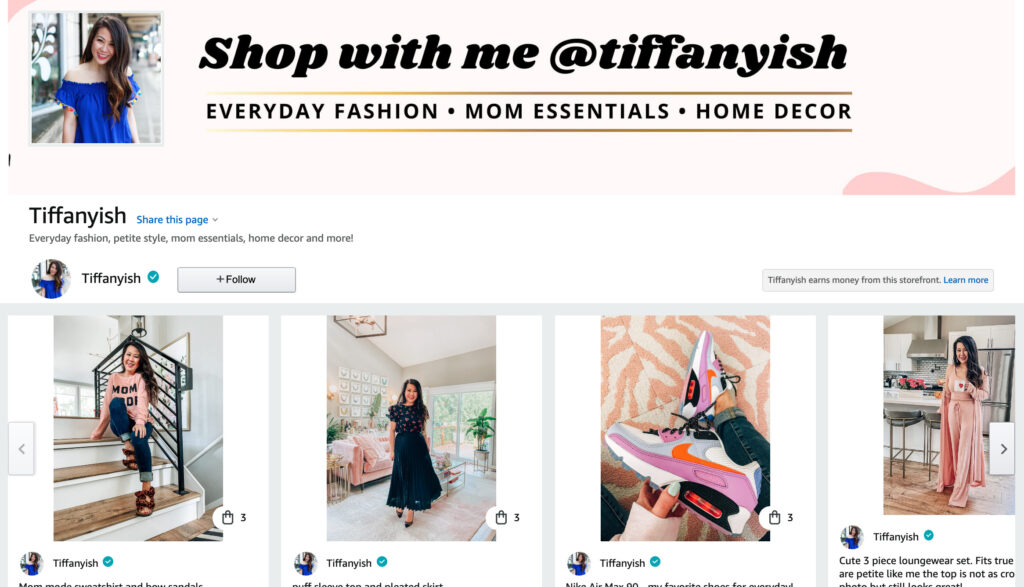The height and width of the screenshot is (587, 1024).
Task: Click the avatar under the loungewear post
Action: (851, 537)
